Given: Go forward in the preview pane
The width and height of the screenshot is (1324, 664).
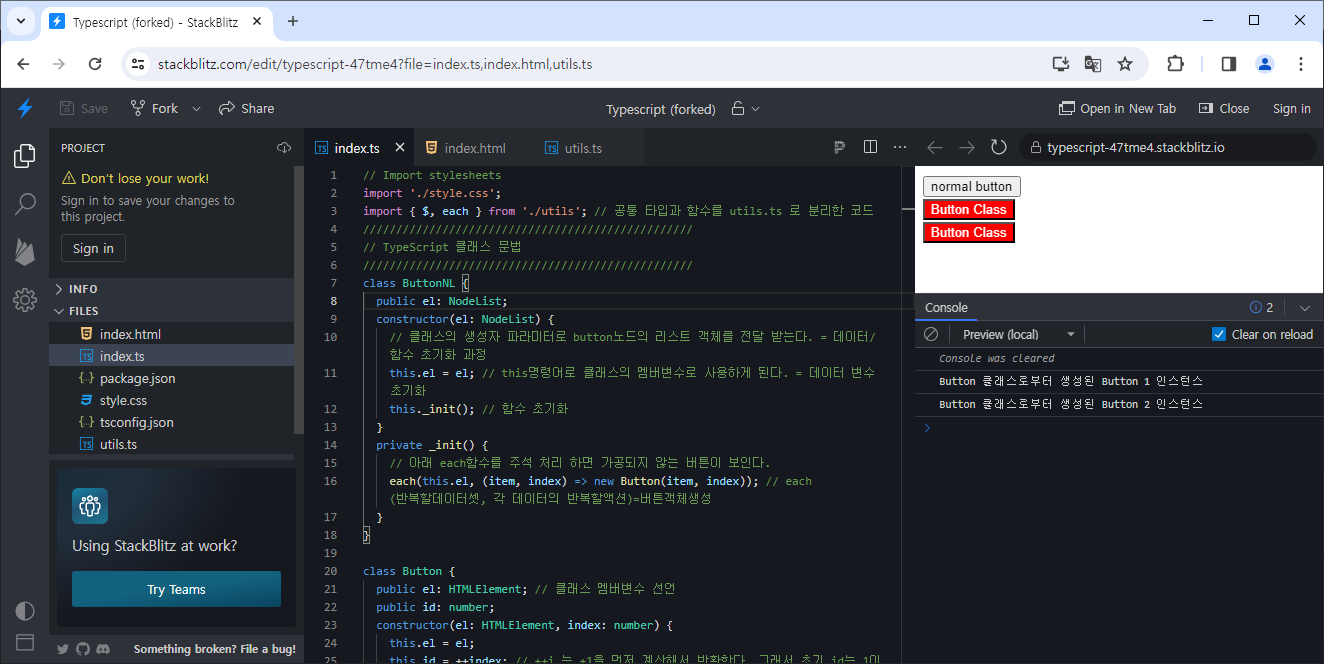Looking at the screenshot, I should click(x=967, y=148).
